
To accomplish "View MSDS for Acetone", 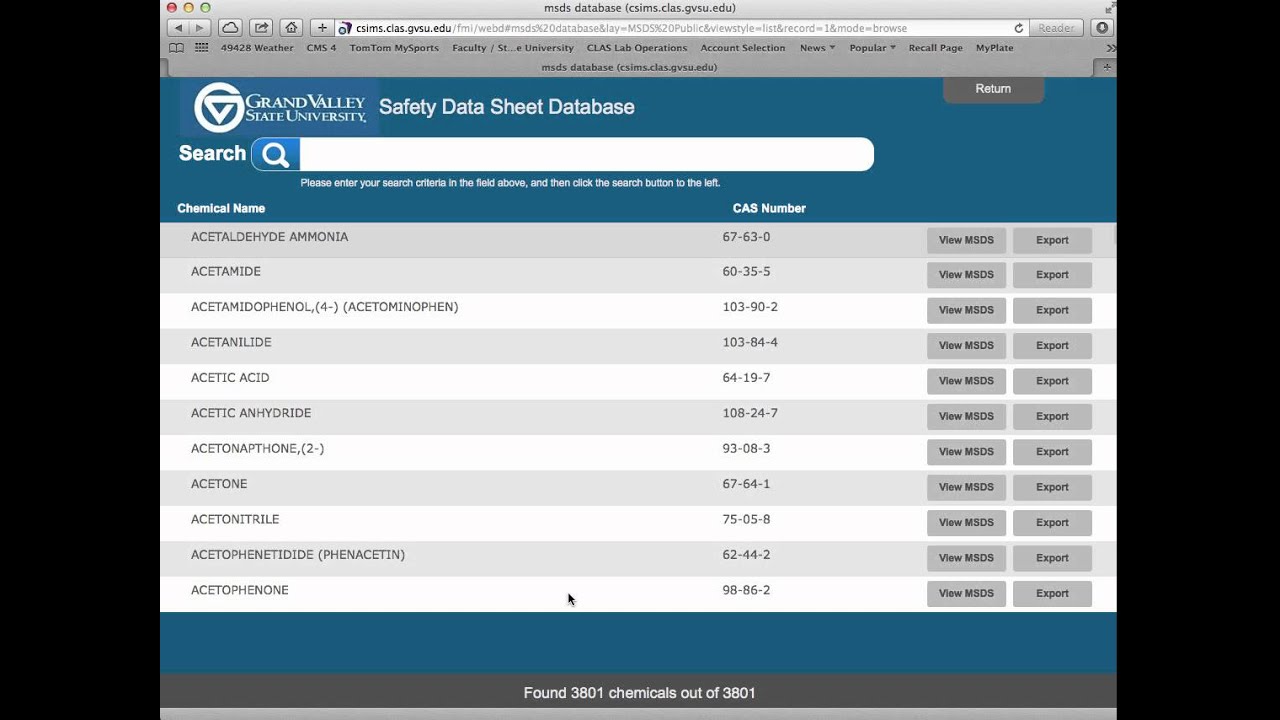I will click(x=966, y=487).
